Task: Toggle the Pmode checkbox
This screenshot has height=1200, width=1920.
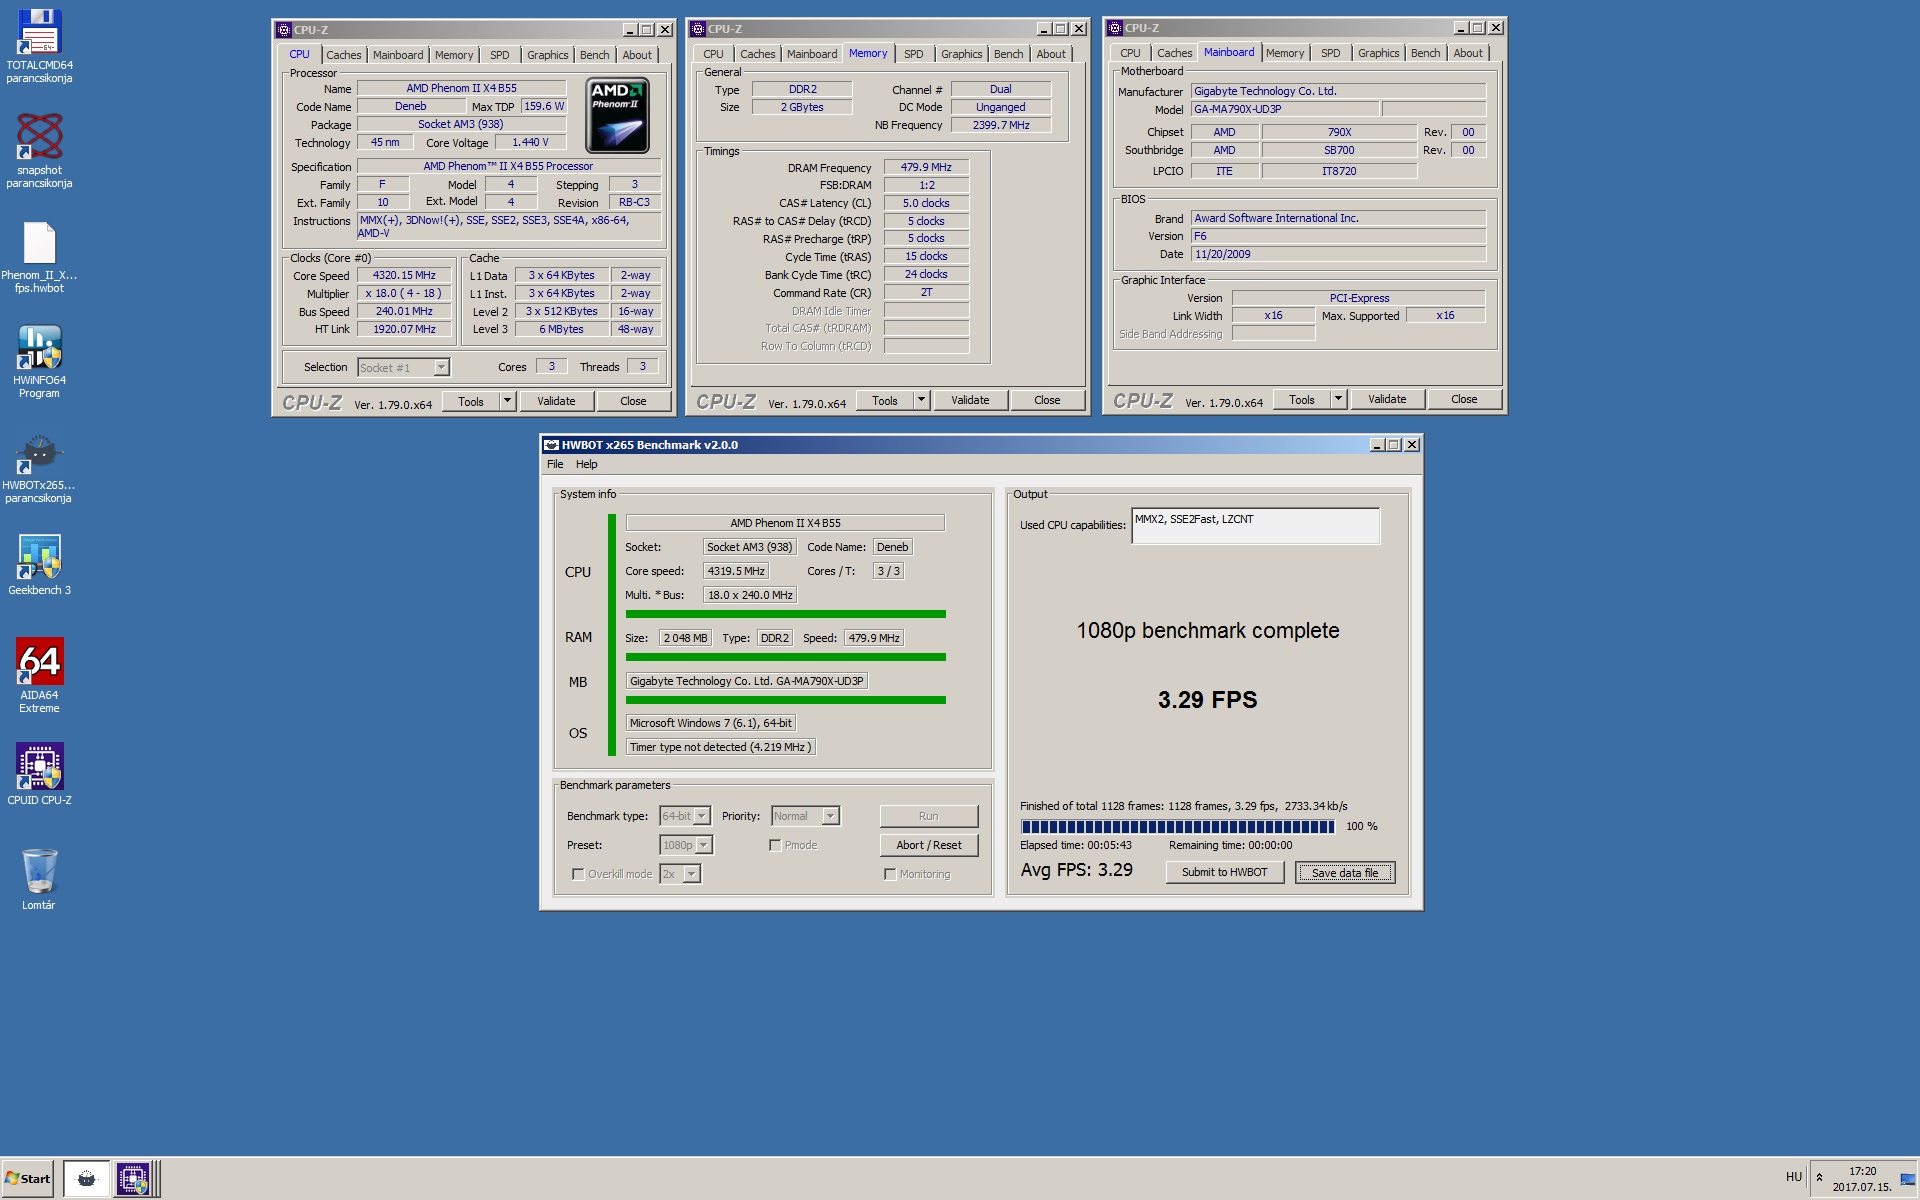Action: coord(775,845)
